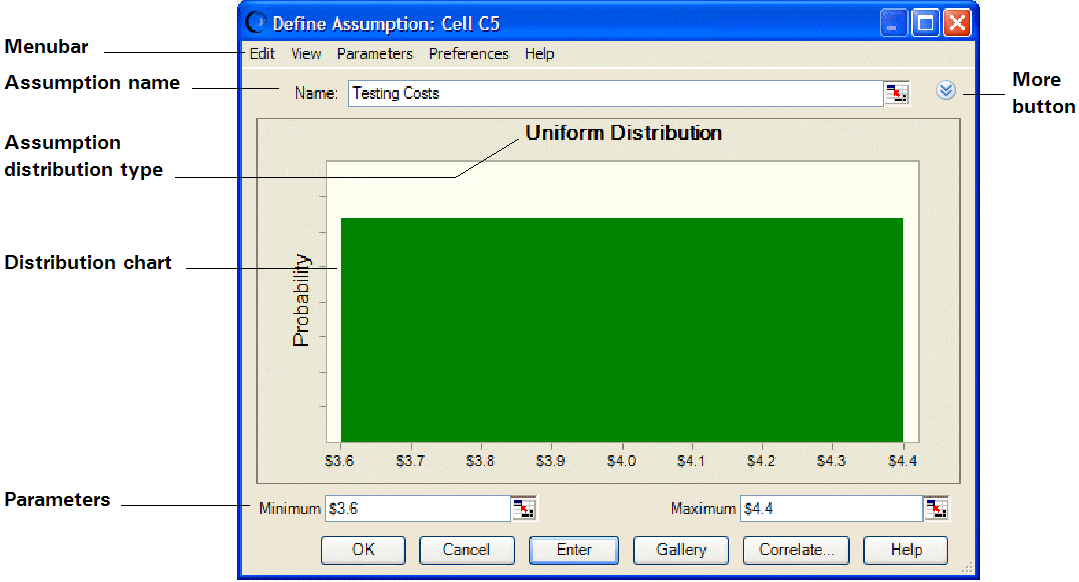Viewport: 1079px width, 582px height.
Task: Click the $3.6 x-axis label
Action: pyautogui.click(x=339, y=461)
